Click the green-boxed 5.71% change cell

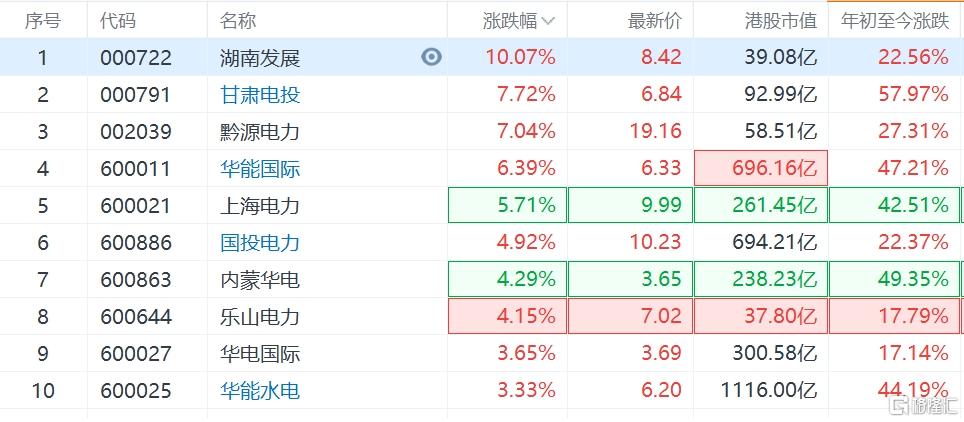(x=508, y=205)
